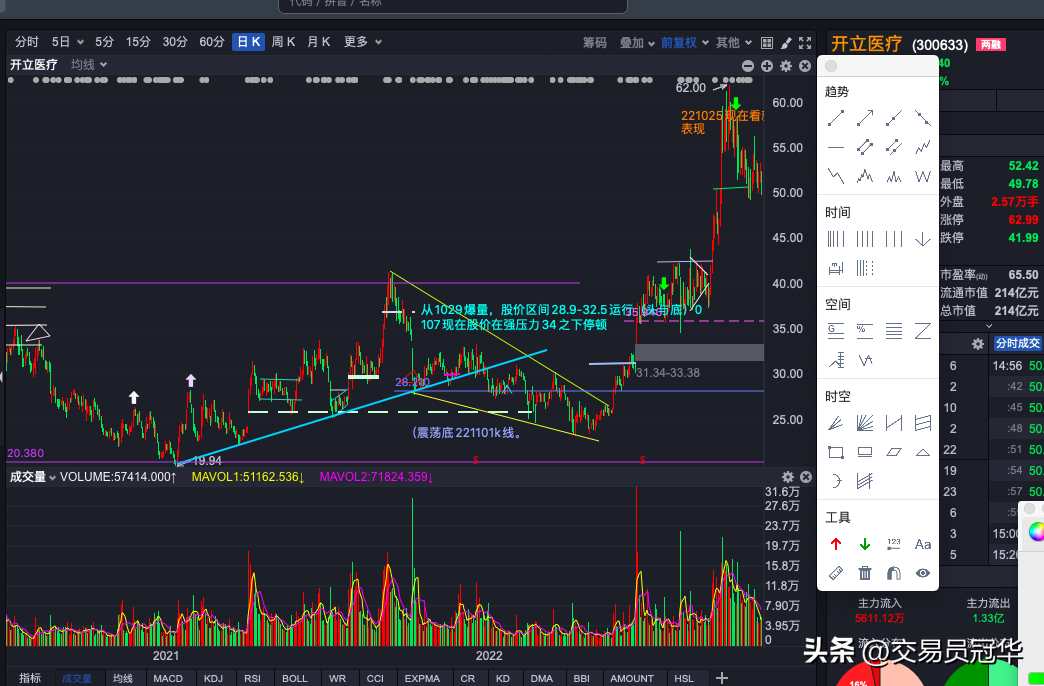Close the volume indicator panel
Screen dimensions: 1044x686
tap(806, 477)
